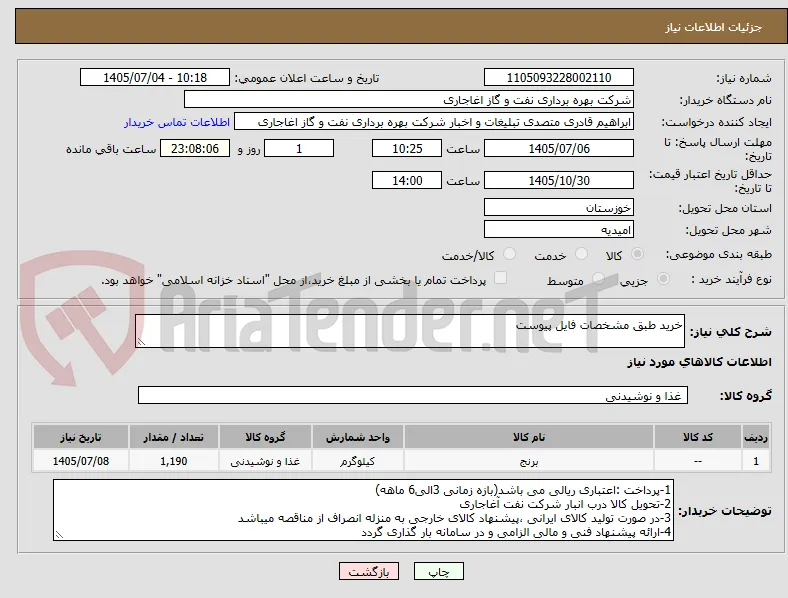Click the response deadline date 1405/07/06

559,148
